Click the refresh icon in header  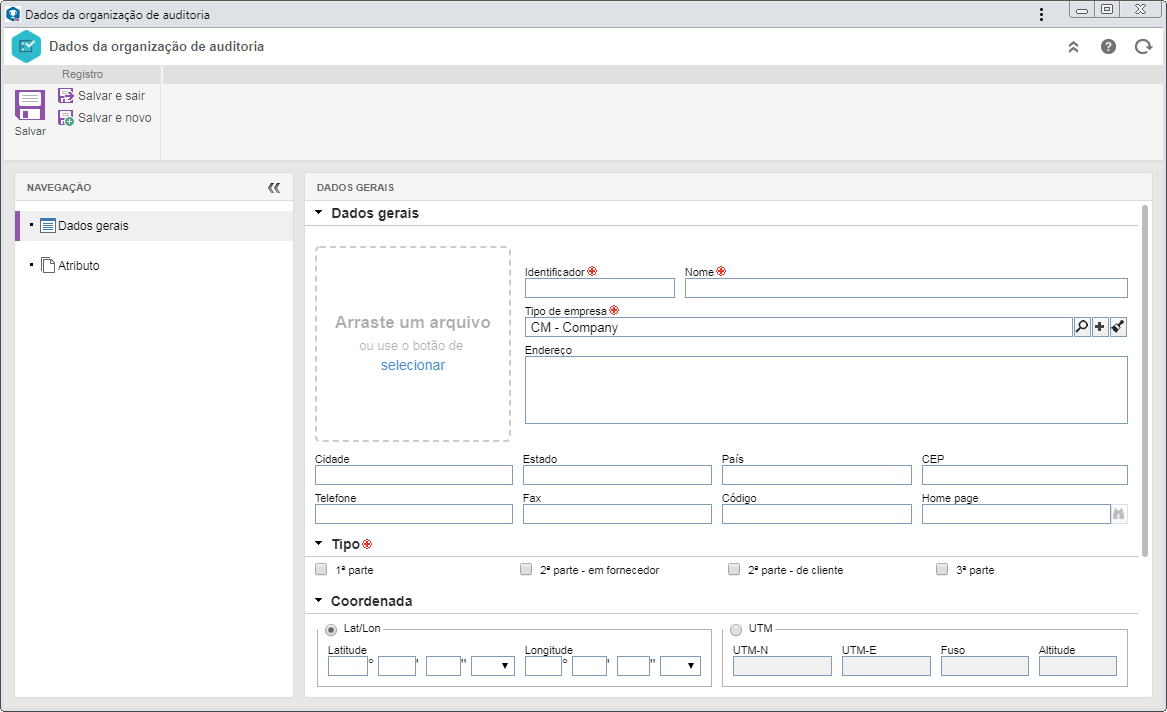[x=1143, y=47]
